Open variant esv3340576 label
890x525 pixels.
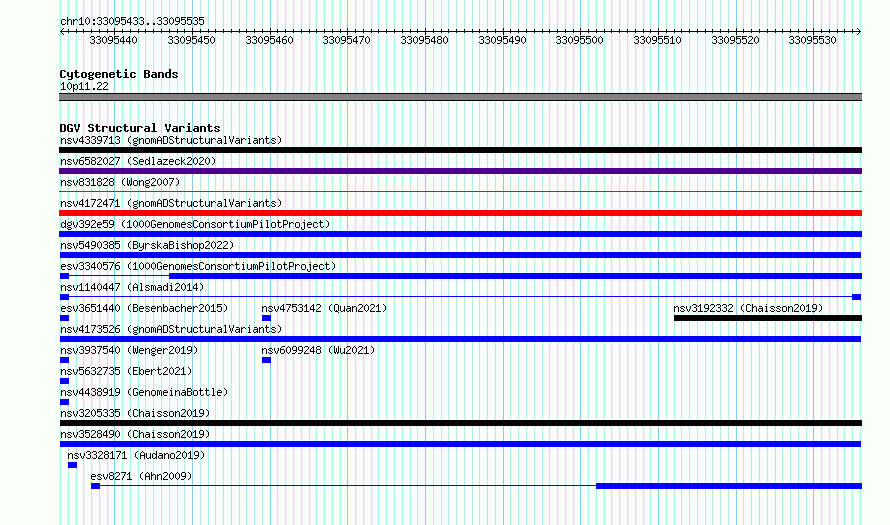pyautogui.click(x=198, y=266)
